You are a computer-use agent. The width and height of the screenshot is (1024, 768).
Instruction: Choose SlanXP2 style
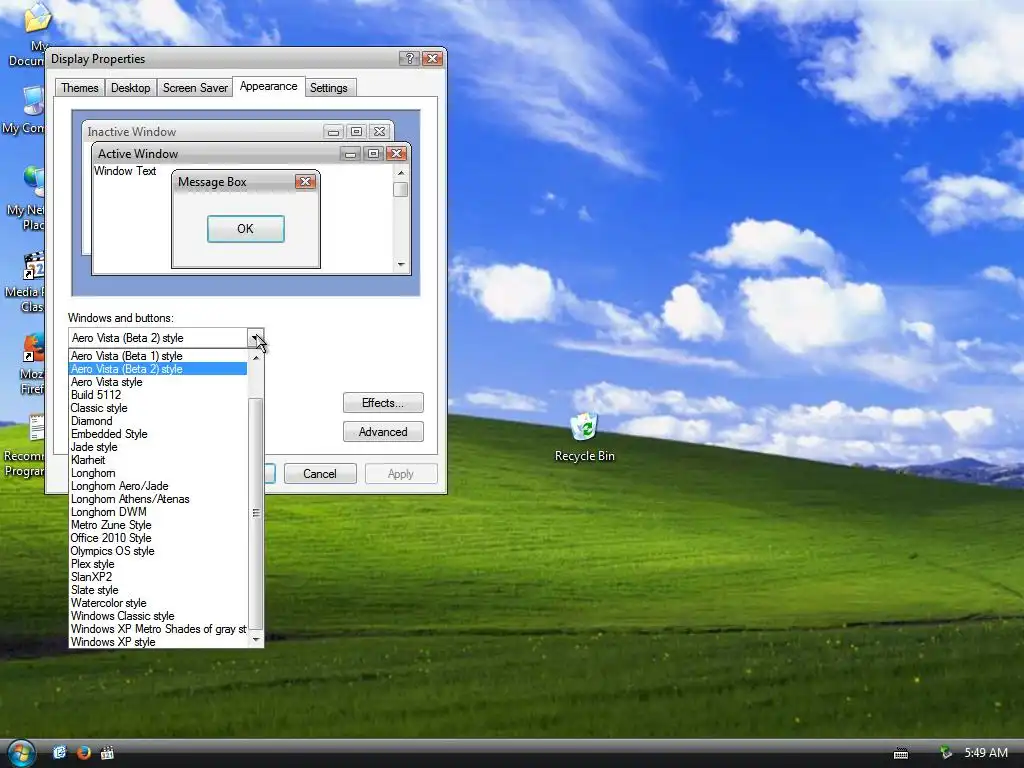[x=158, y=577]
